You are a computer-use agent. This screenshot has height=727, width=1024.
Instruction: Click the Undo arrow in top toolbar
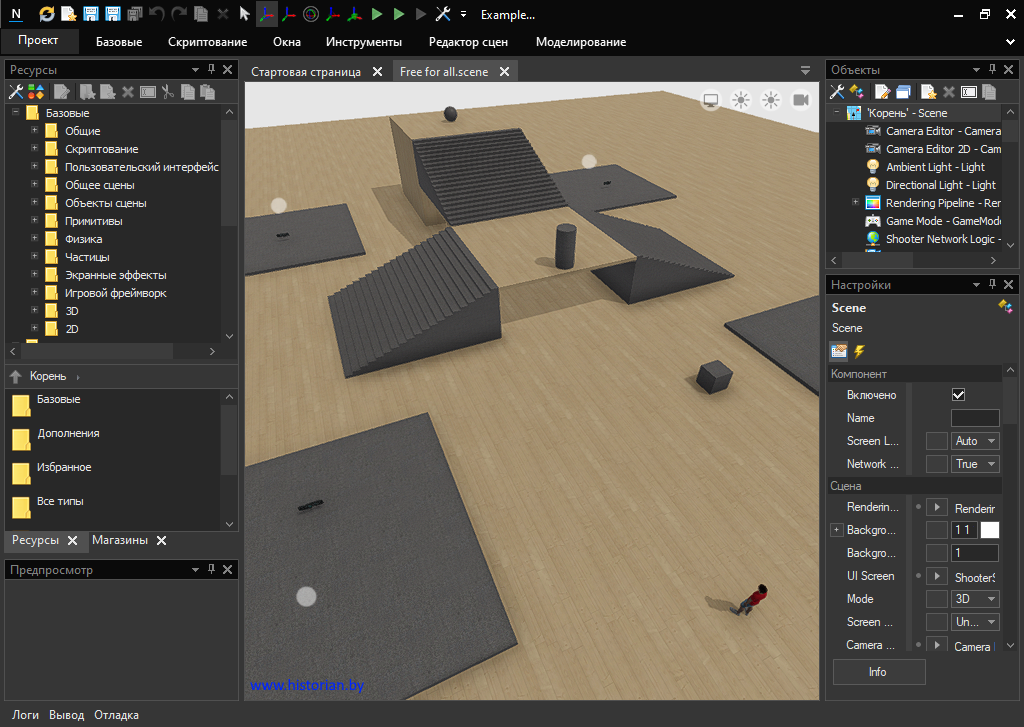[157, 14]
